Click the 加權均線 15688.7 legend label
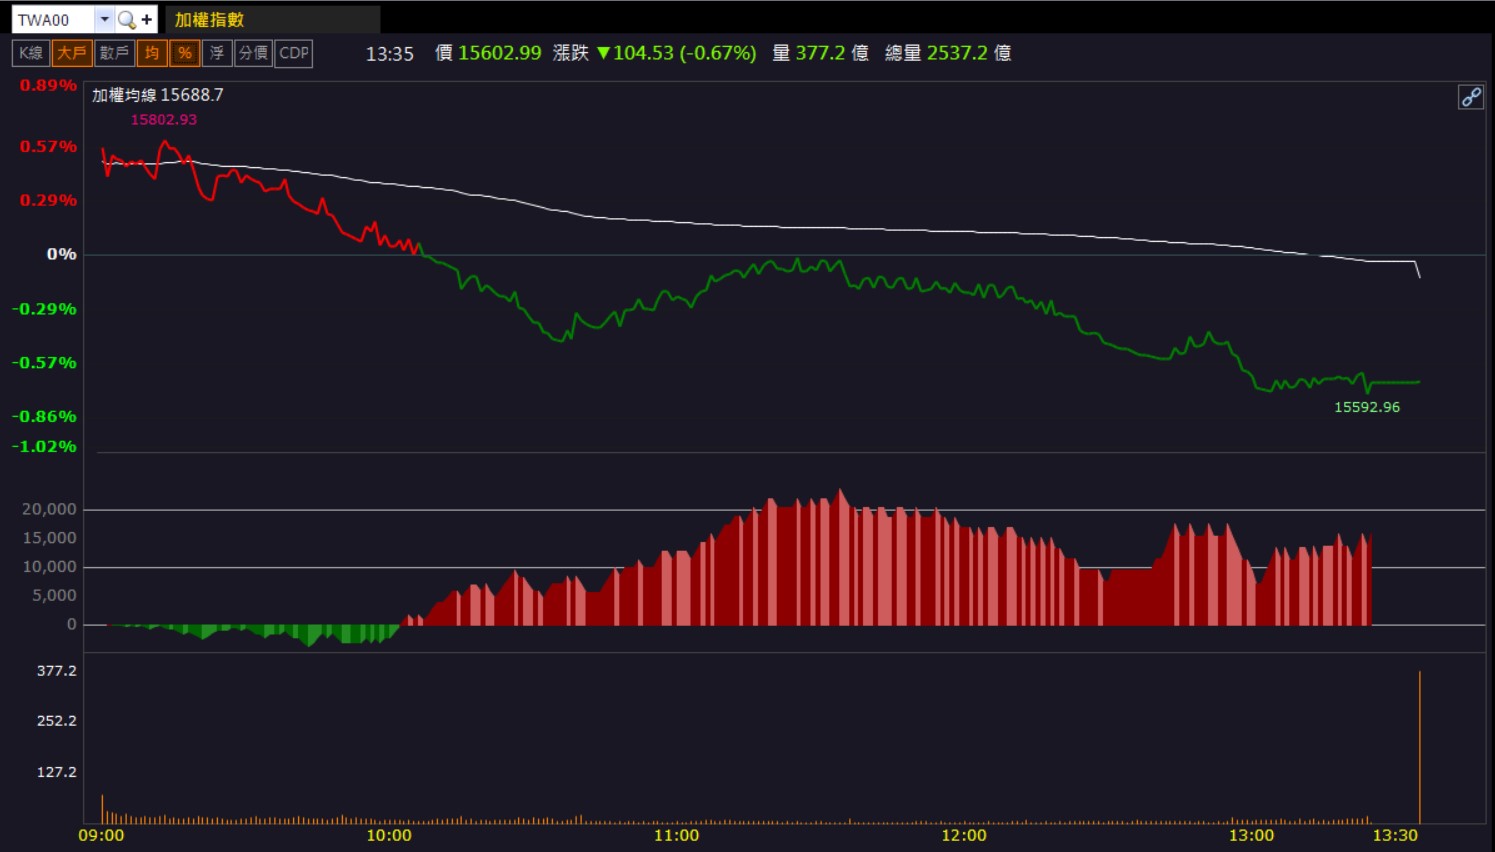The image size is (1495, 852). coord(158,95)
